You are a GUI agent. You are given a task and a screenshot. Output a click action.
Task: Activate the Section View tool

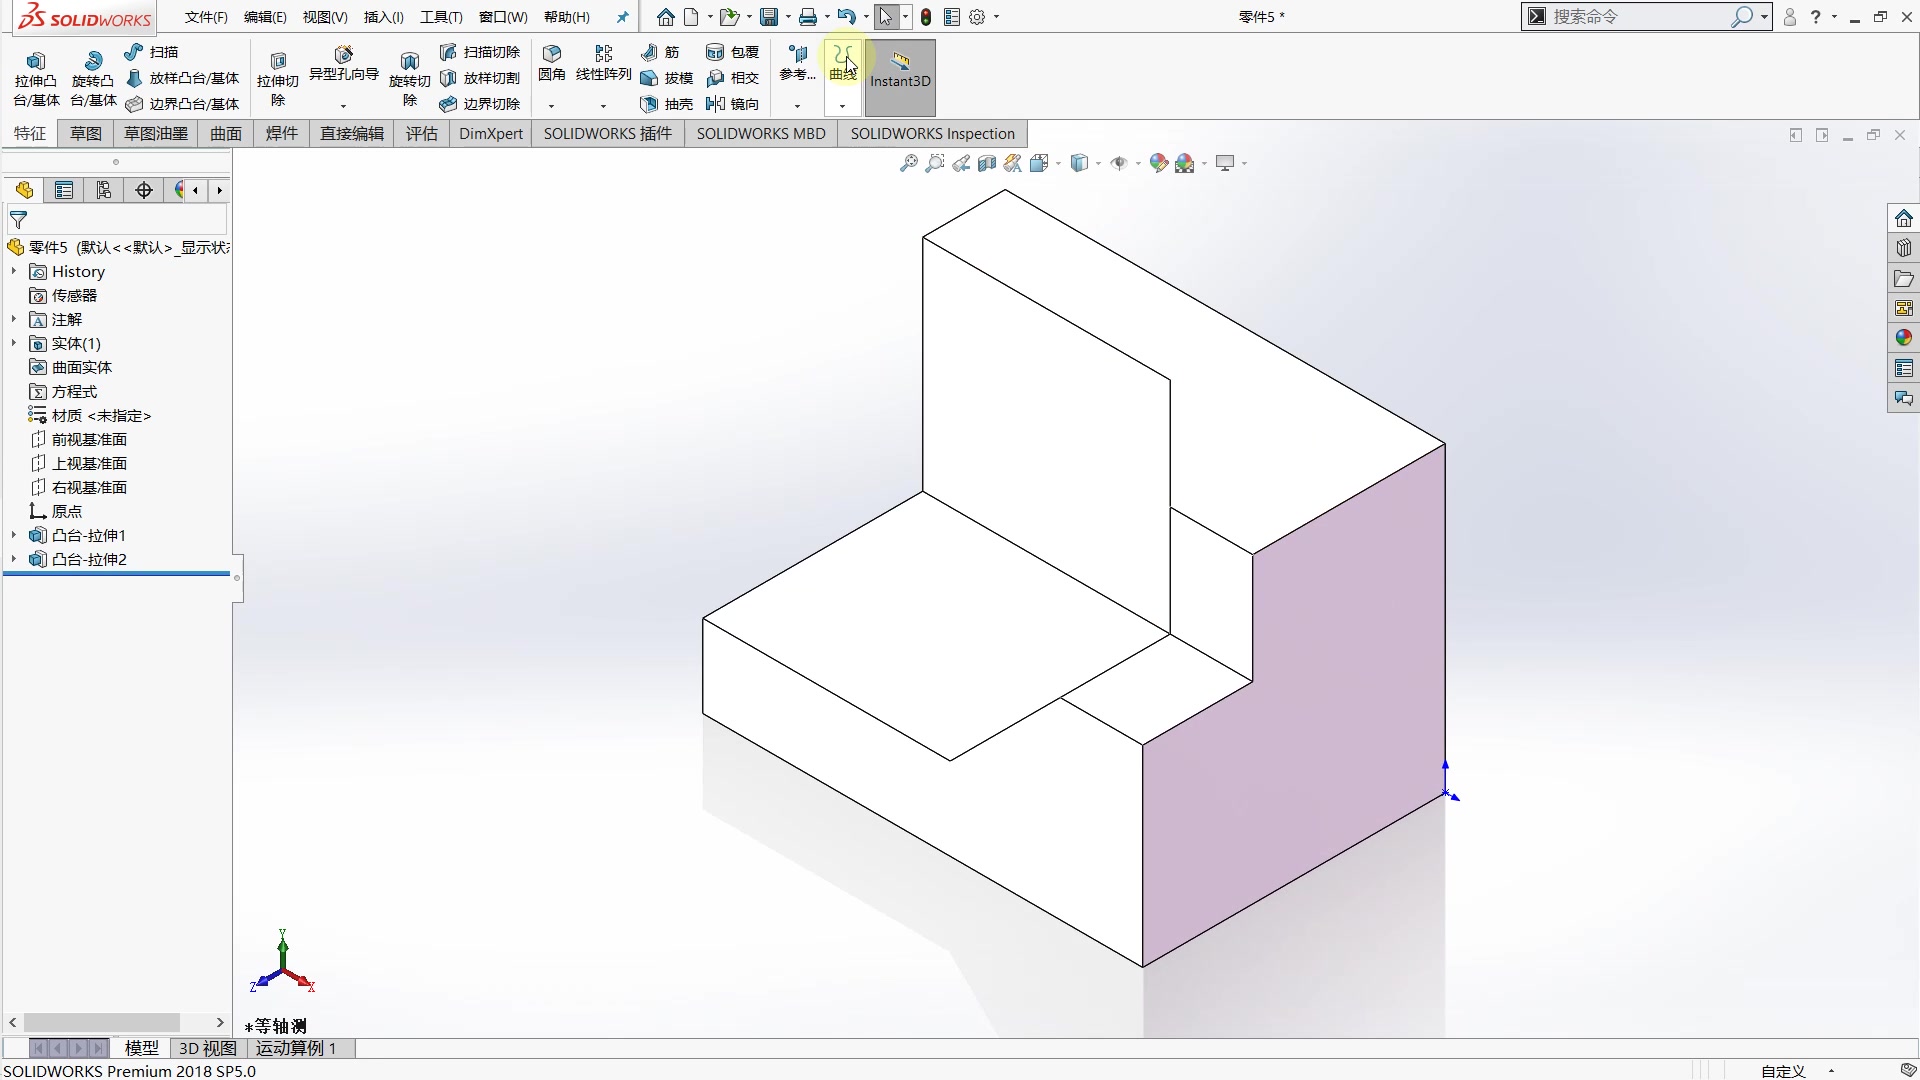987,163
